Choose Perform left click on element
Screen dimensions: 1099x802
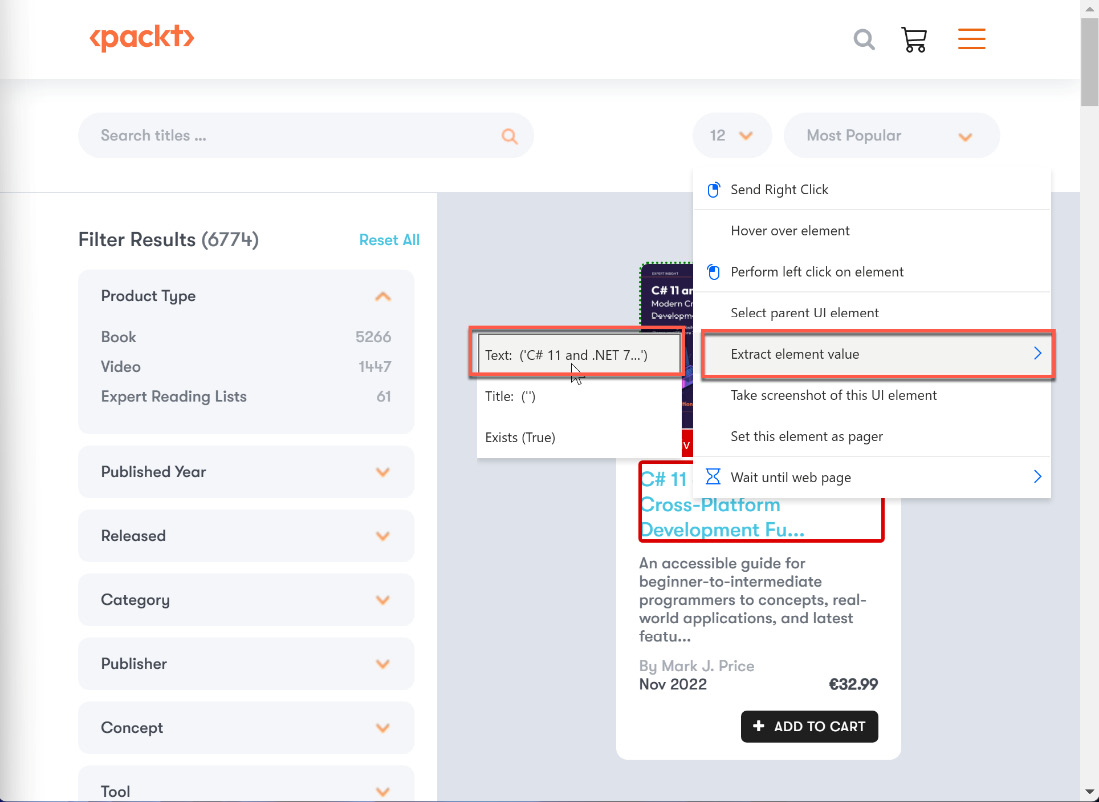pyautogui.click(x=872, y=271)
